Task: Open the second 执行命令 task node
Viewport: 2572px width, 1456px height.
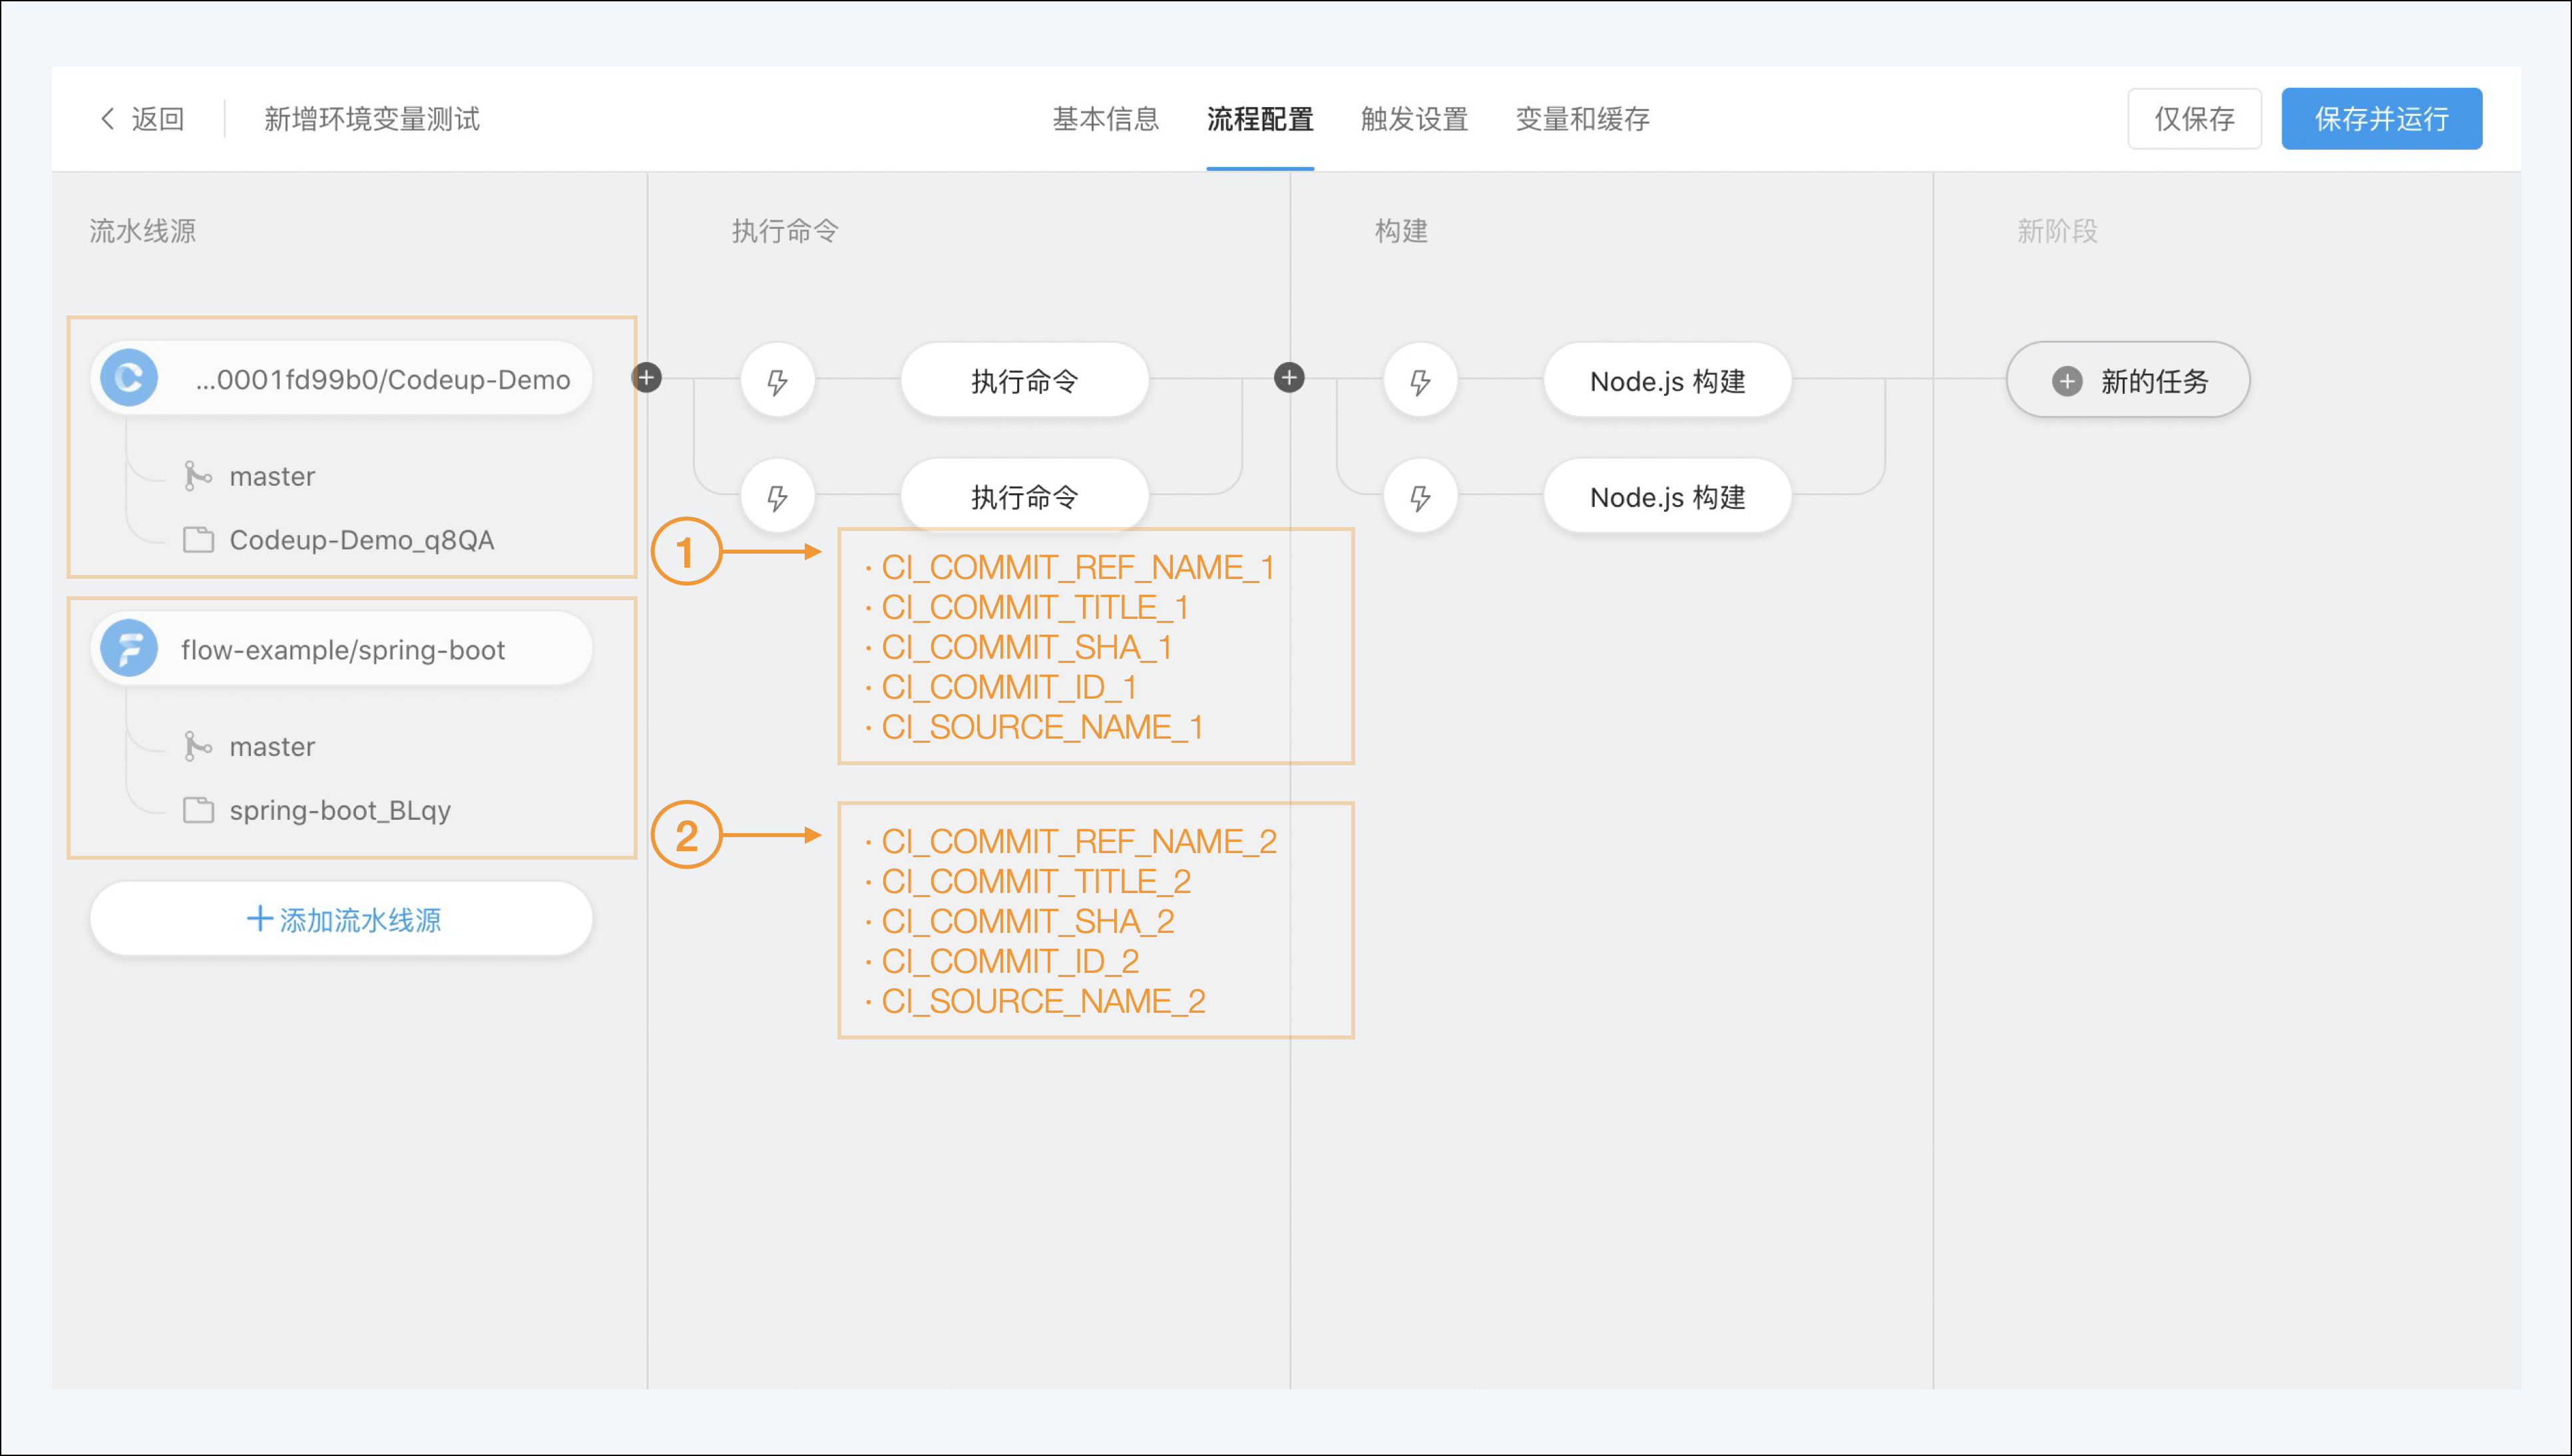Action: [x=1024, y=495]
